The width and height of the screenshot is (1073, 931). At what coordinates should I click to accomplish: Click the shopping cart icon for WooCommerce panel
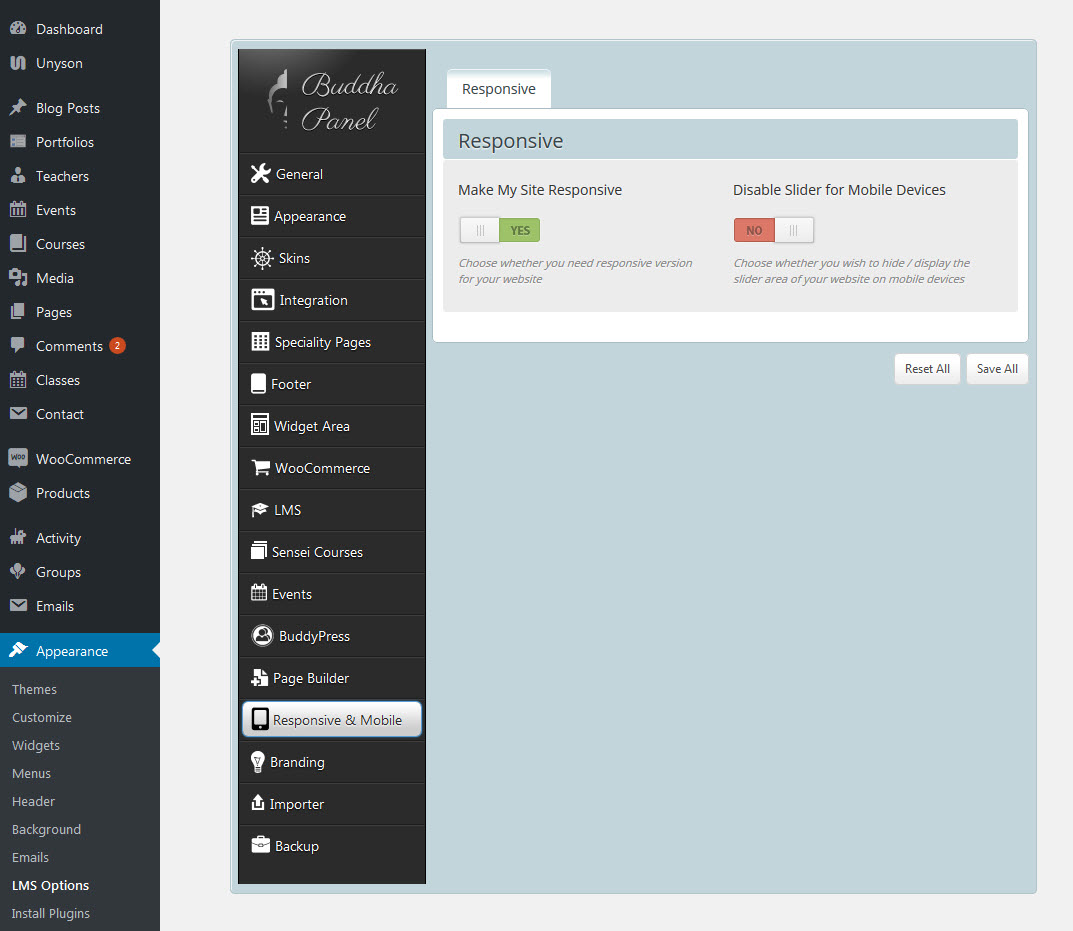click(x=260, y=468)
